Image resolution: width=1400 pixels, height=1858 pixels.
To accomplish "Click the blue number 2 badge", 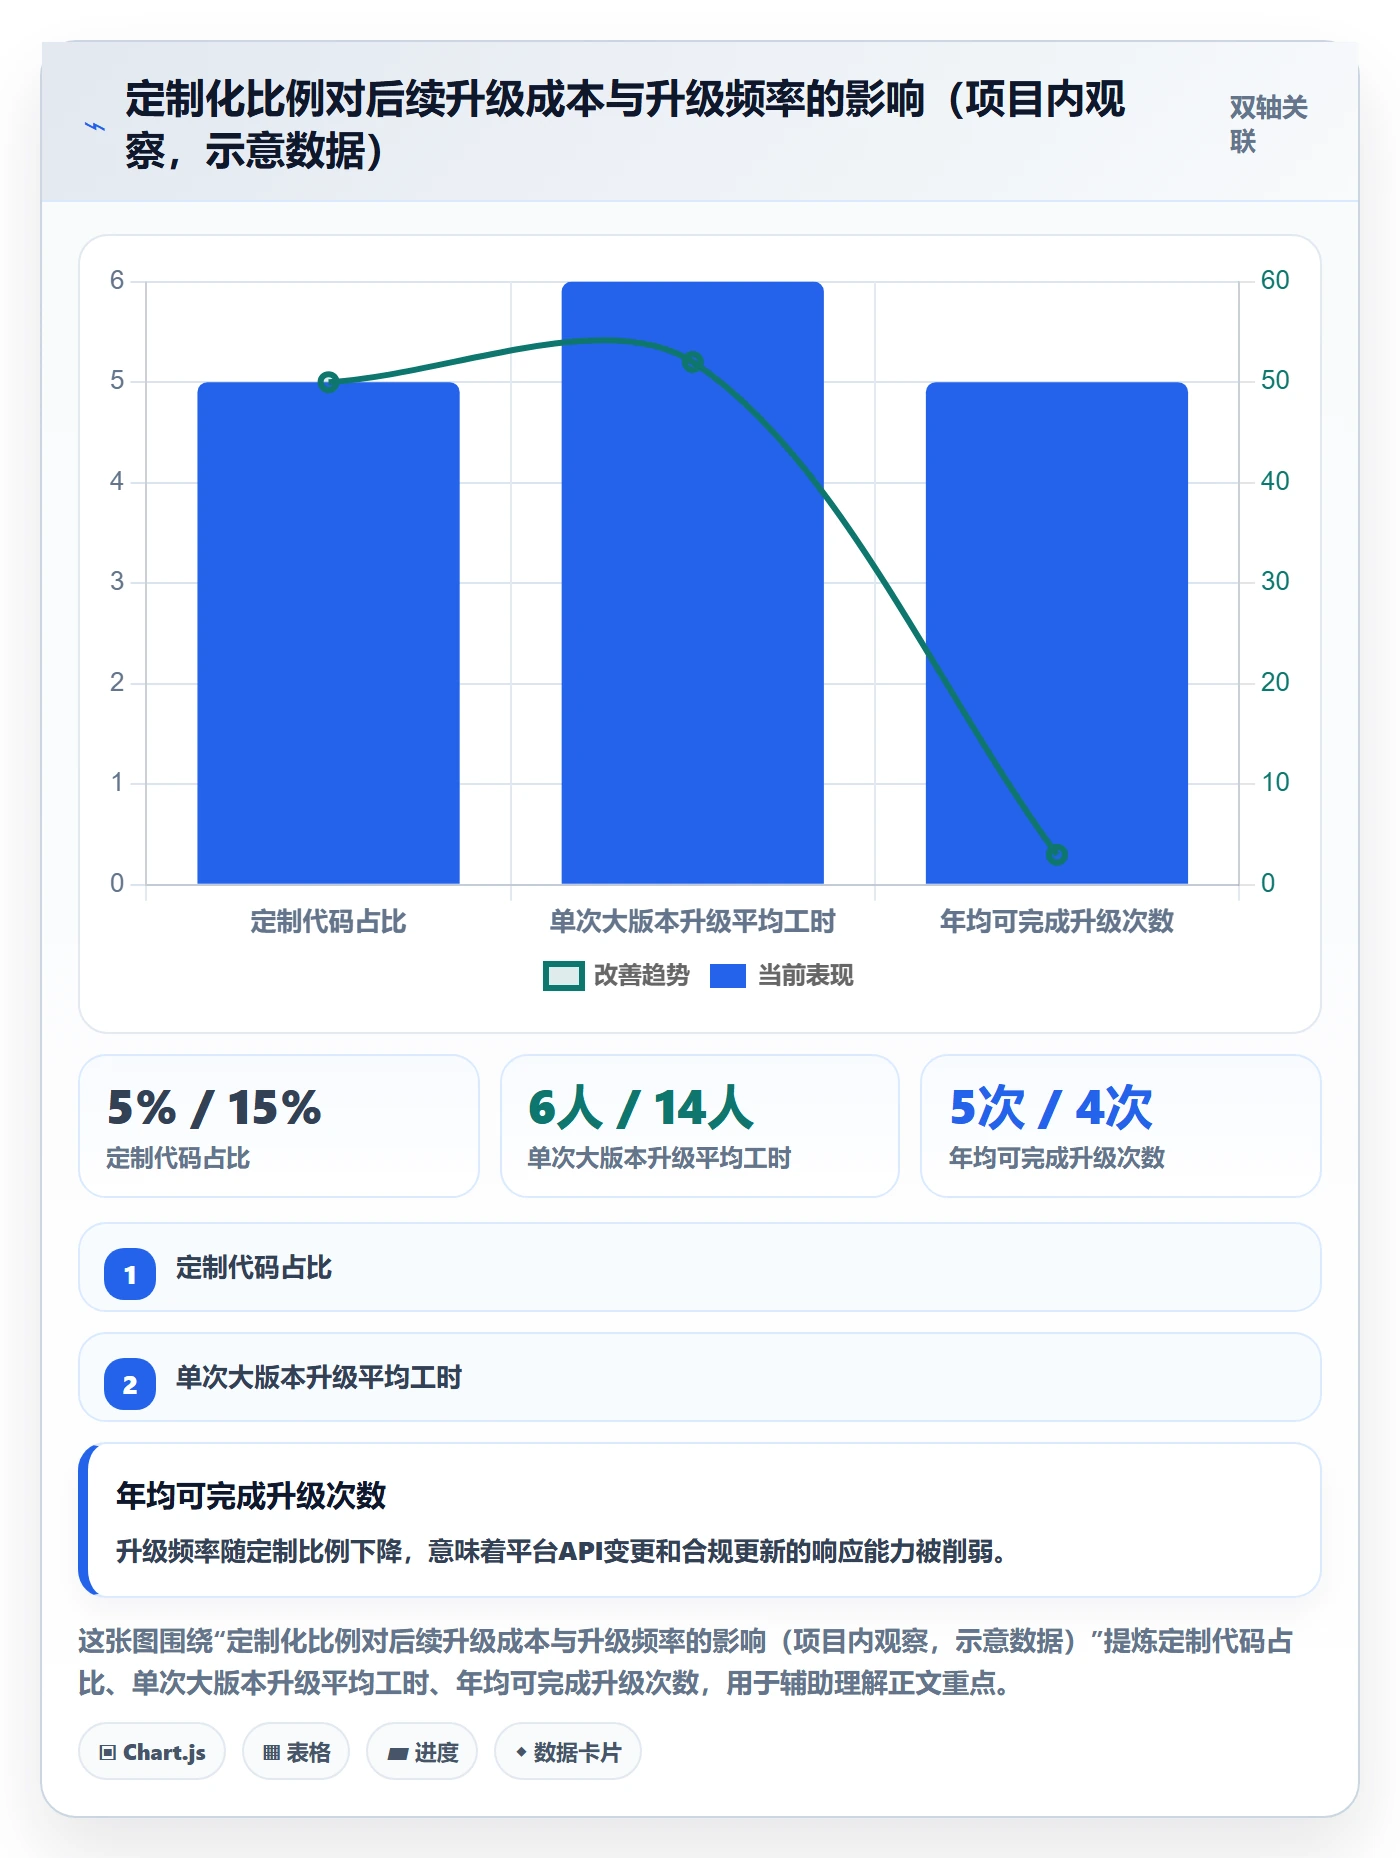I will click(130, 1384).
